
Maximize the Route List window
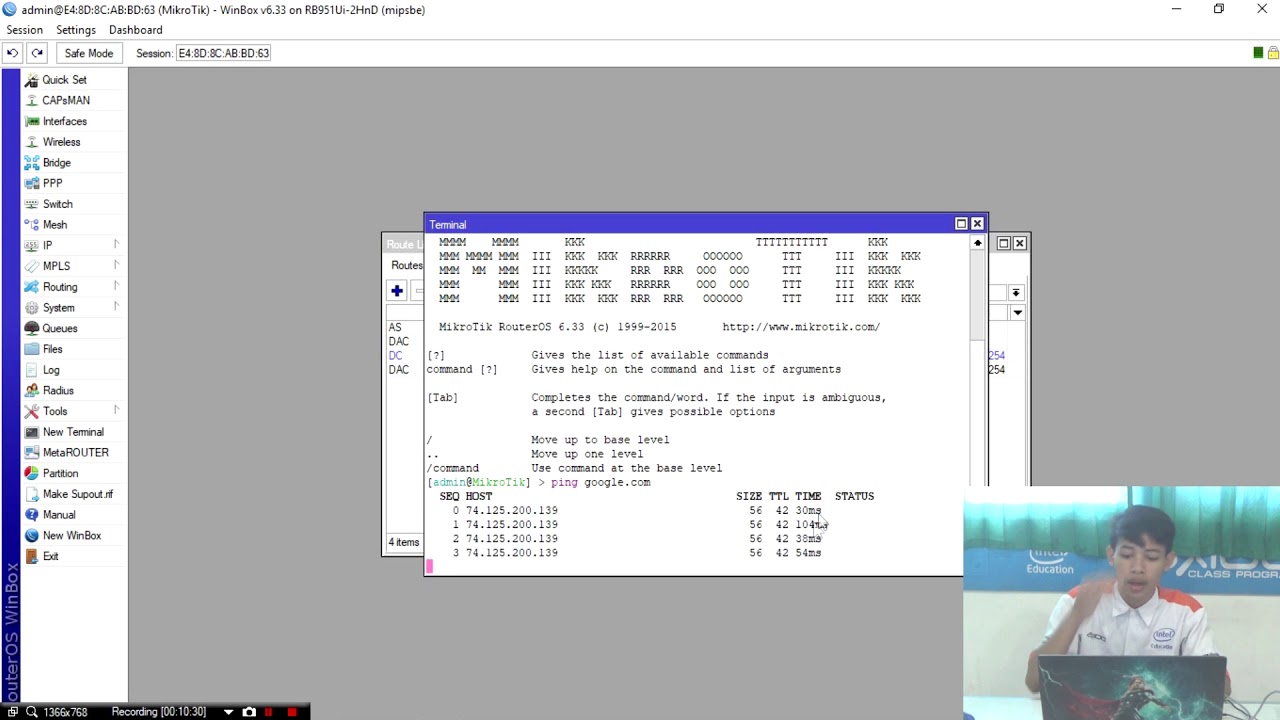(1003, 243)
